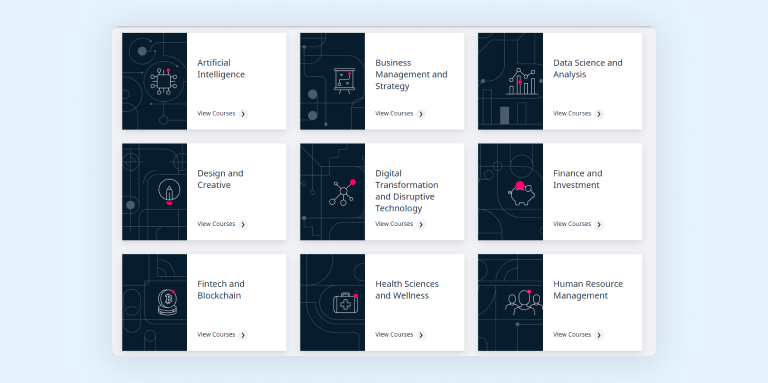This screenshot has width=768, height=383.
Task: Click the arrow beside Finance and Investment View Courses
Action: [599, 225]
